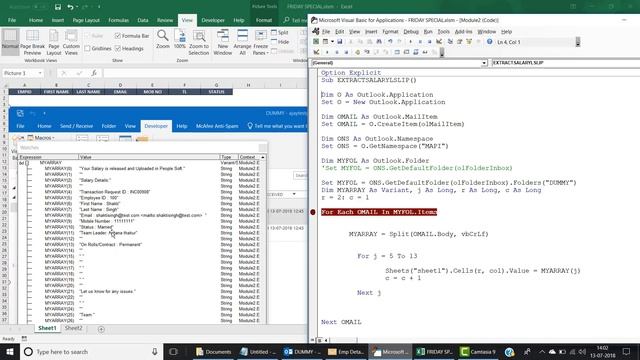Image resolution: width=640 pixels, height=360 pixels.
Task: Open the DUMMY Outlook window from taskbar
Action: [303, 352]
